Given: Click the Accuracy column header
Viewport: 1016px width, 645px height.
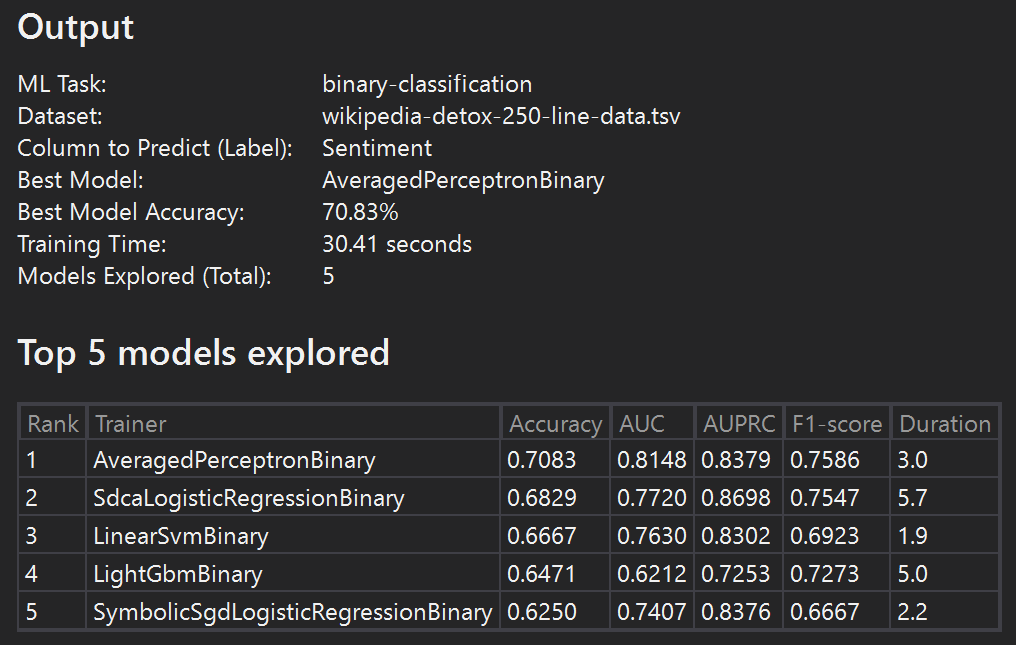Looking at the screenshot, I should coord(555,424).
